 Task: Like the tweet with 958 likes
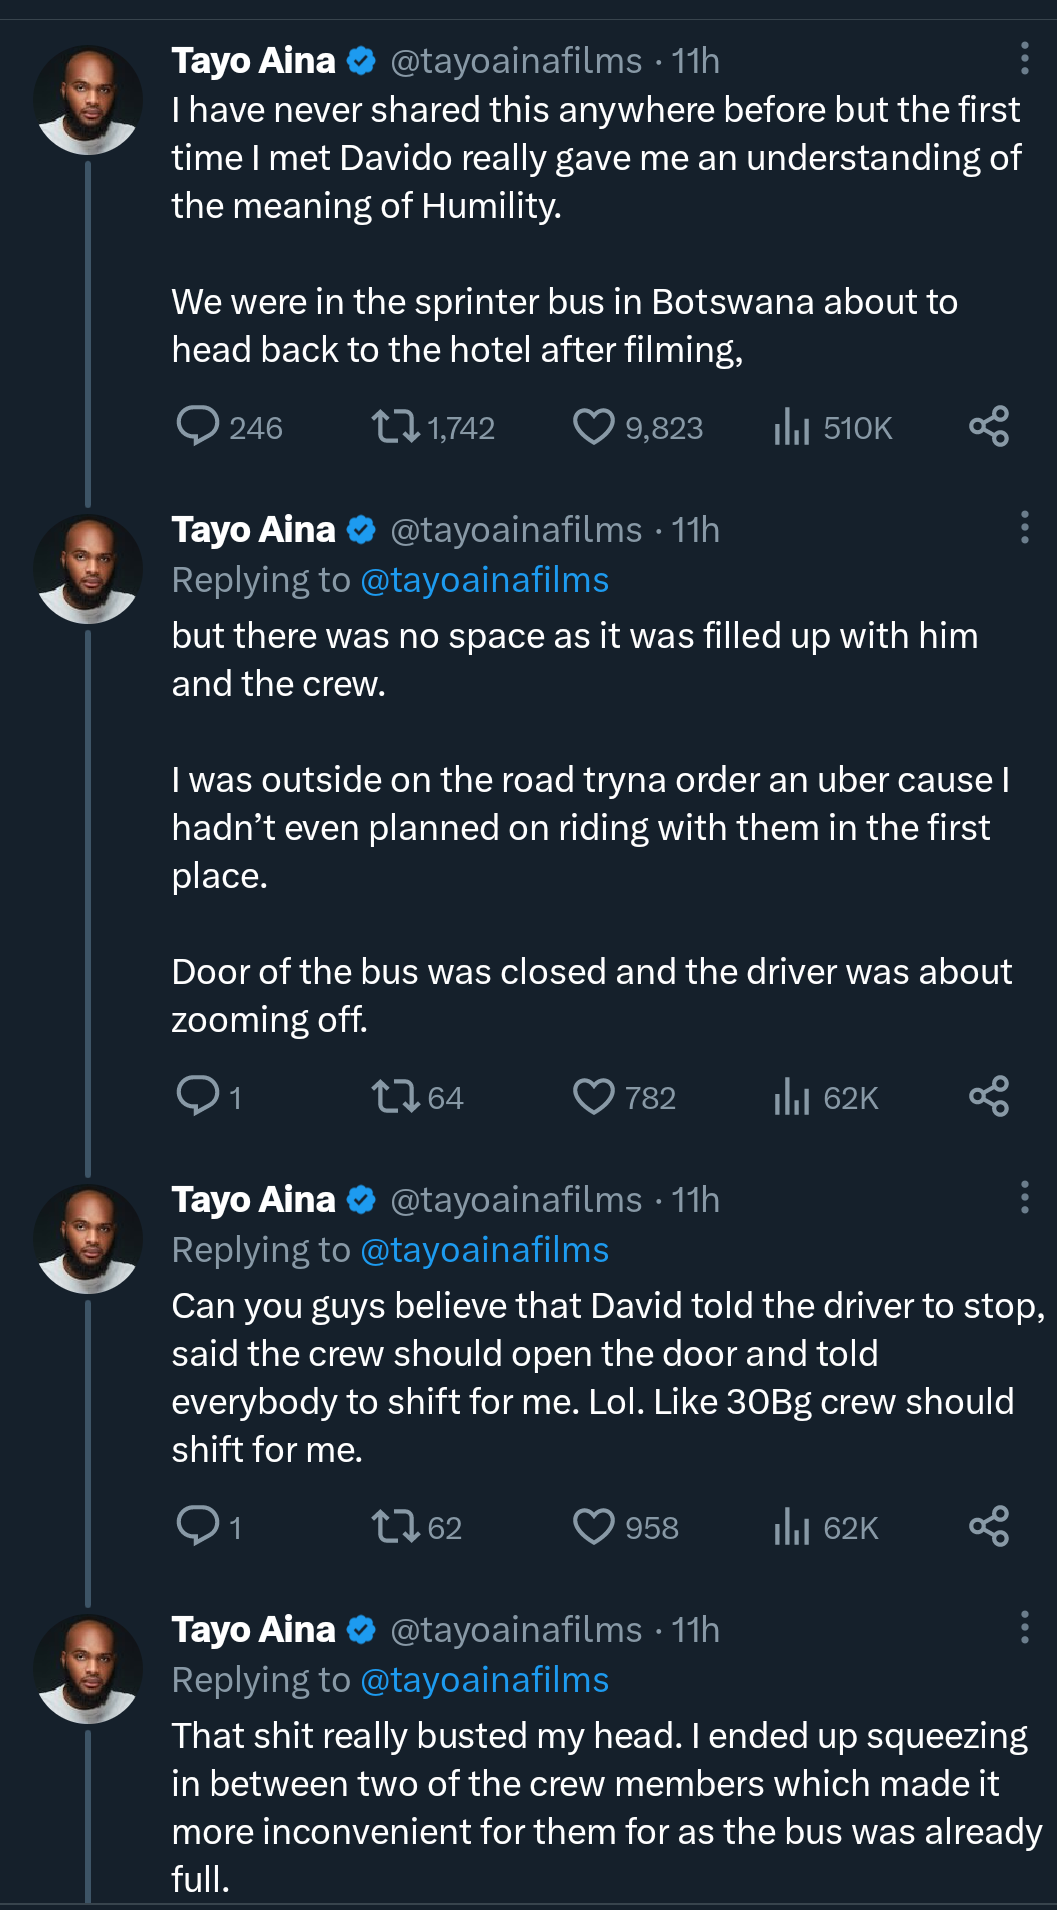[593, 1527]
